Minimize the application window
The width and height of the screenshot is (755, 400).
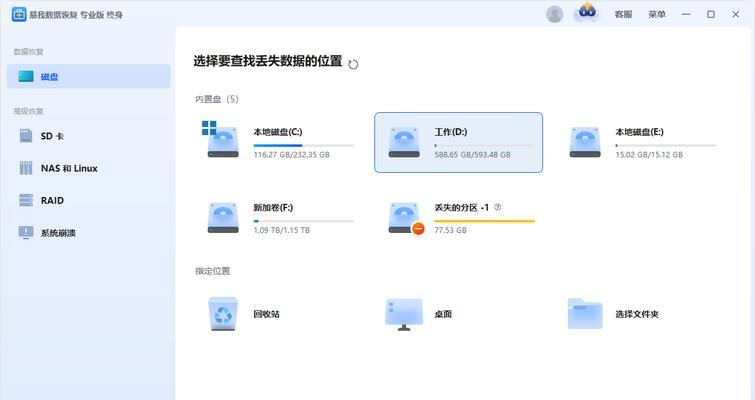(686, 14)
